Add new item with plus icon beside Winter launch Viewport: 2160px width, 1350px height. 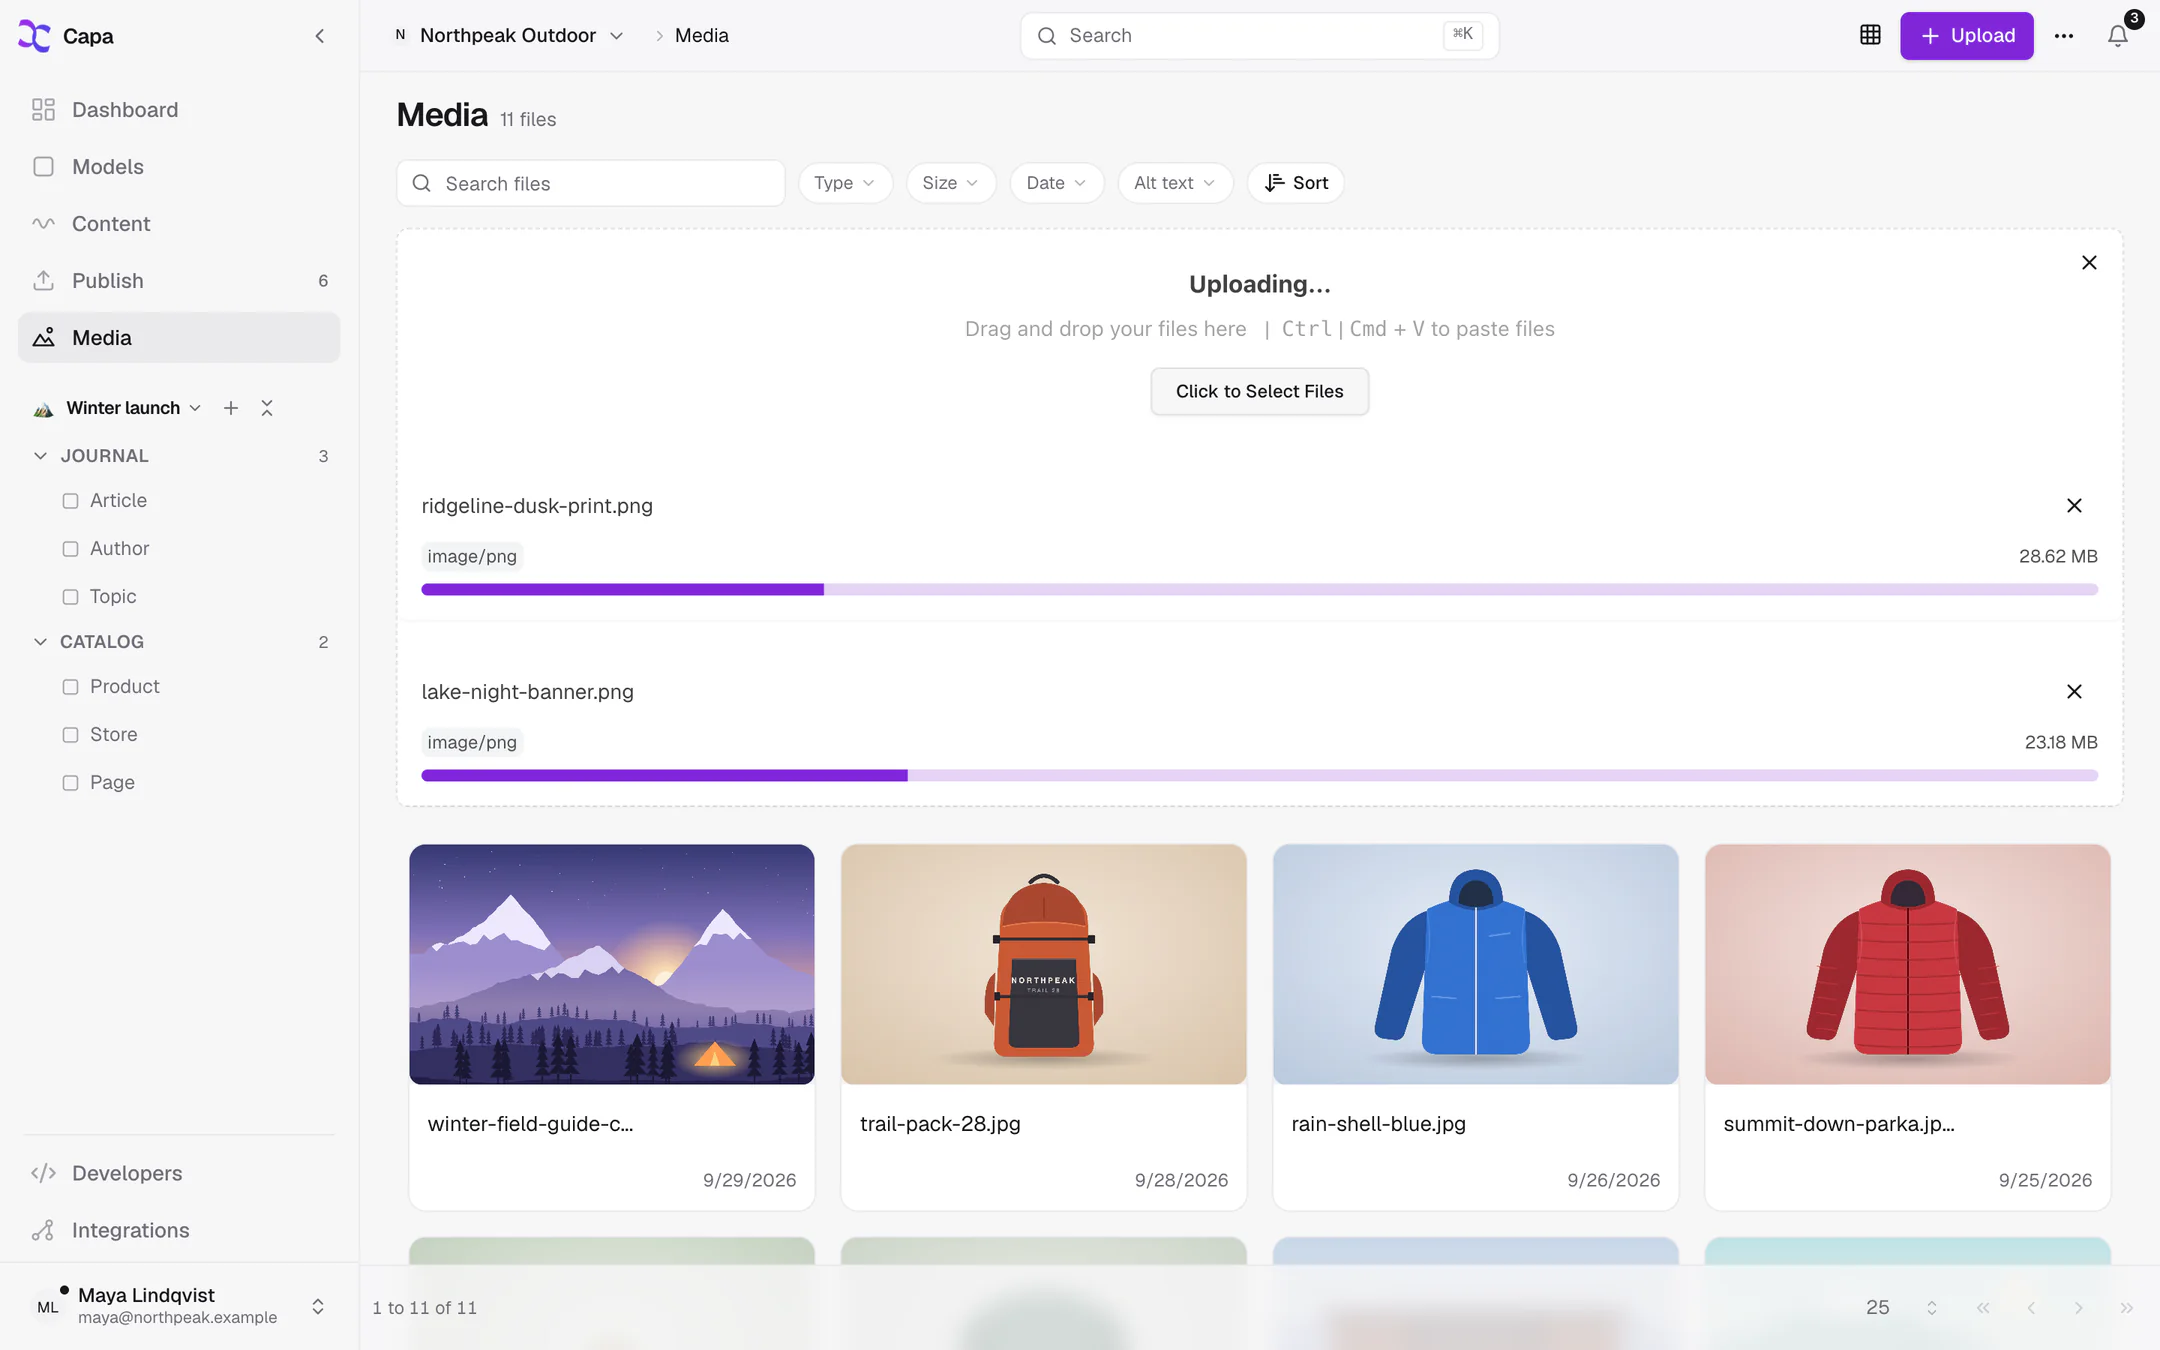[231, 408]
